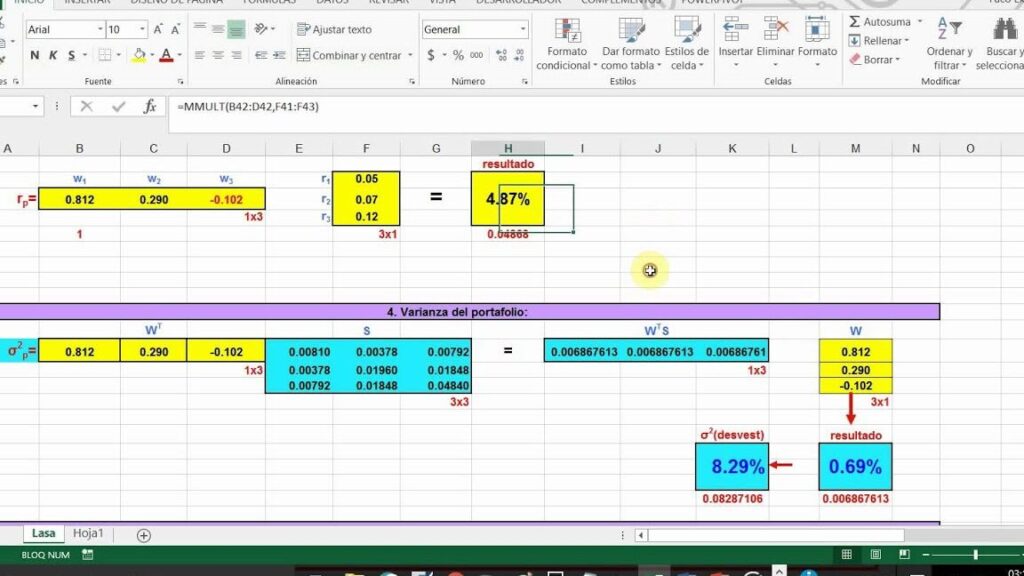Cancel formula entry X button
Screen dimensions: 1024x576
(86, 106)
